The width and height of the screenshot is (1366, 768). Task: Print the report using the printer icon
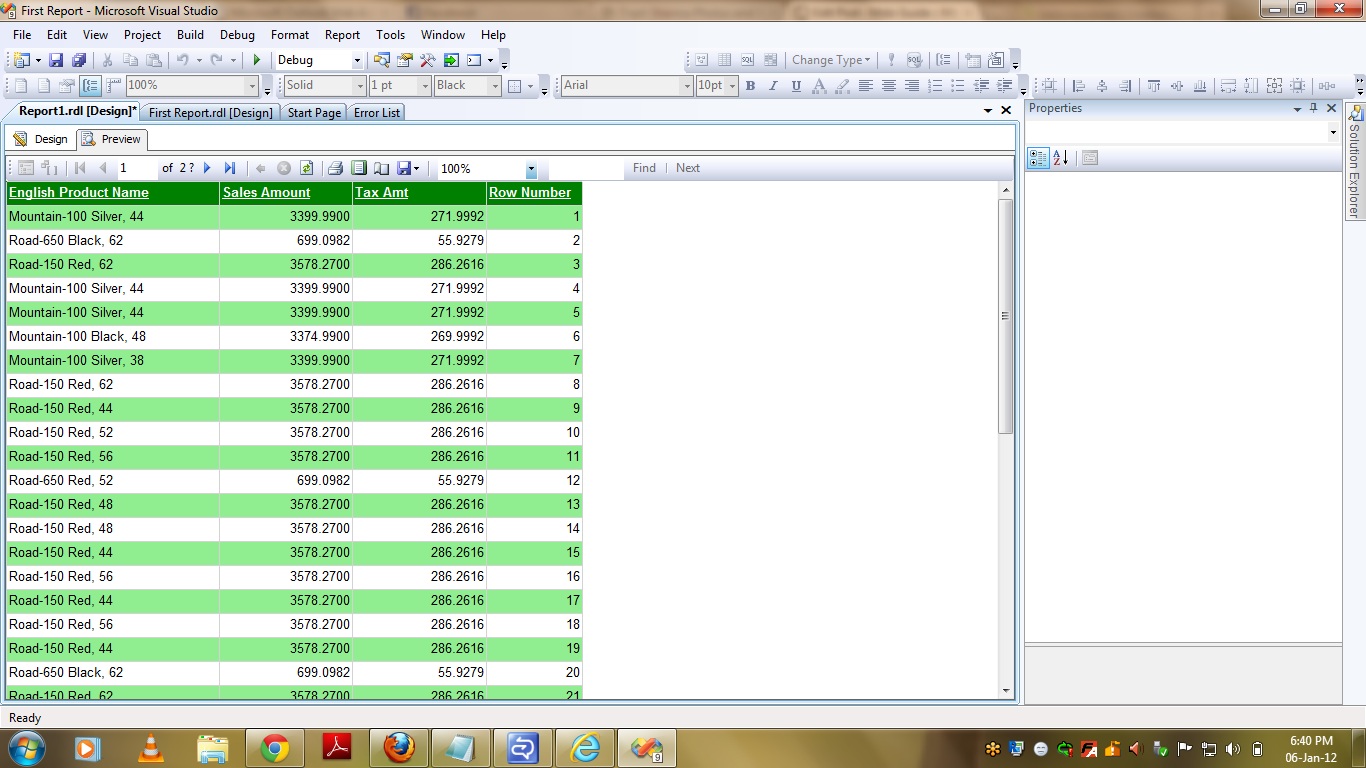point(336,169)
